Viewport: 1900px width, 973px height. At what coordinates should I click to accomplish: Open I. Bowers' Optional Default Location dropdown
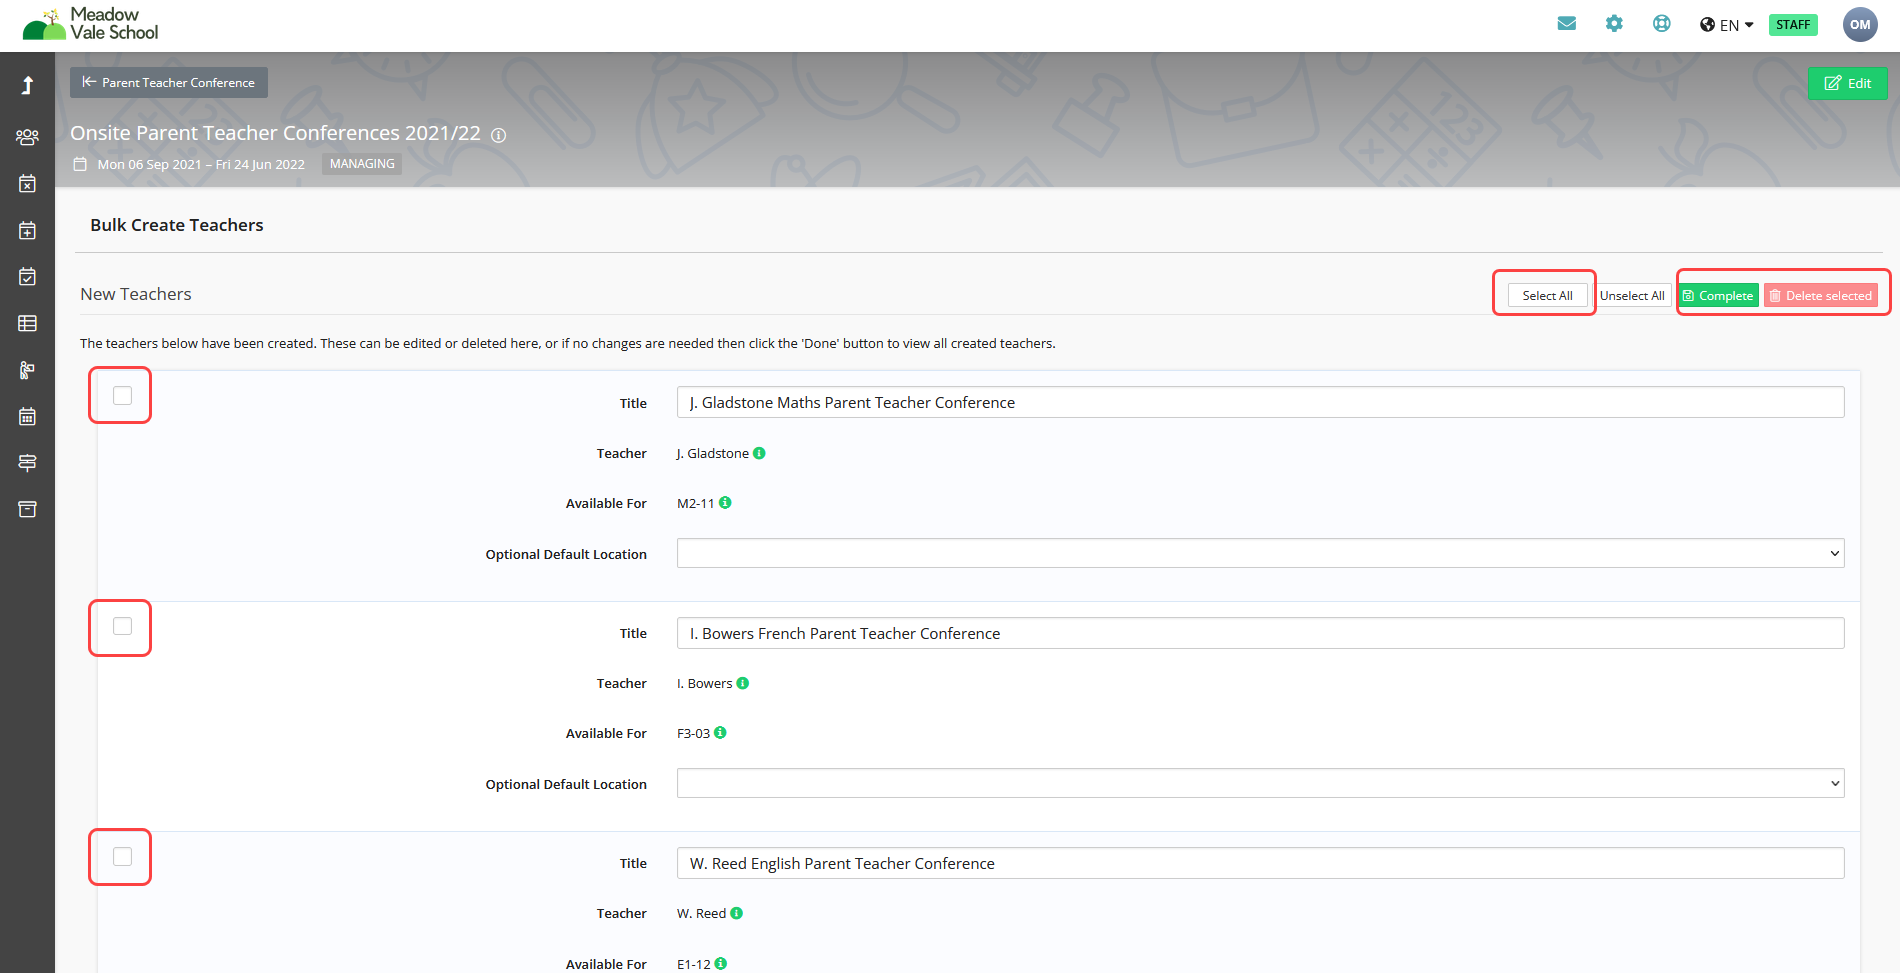(x=1260, y=784)
